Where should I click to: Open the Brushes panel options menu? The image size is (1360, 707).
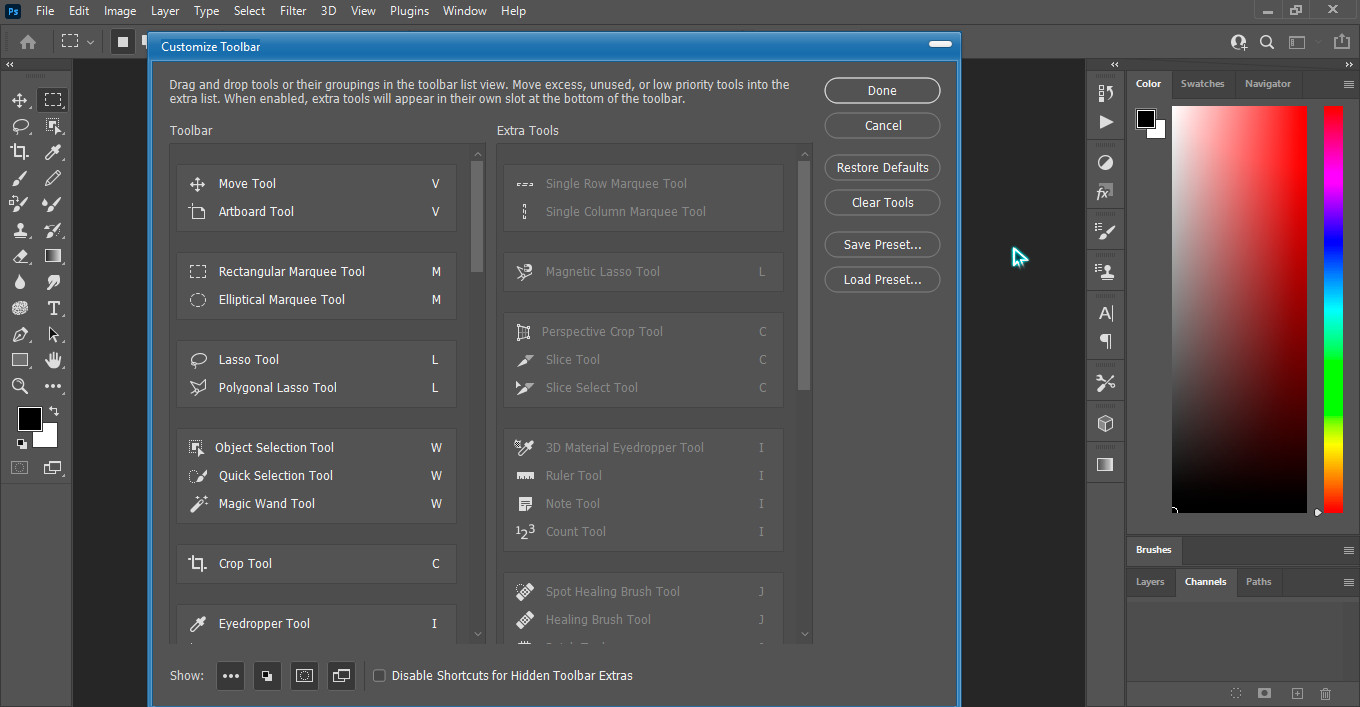(1348, 550)
